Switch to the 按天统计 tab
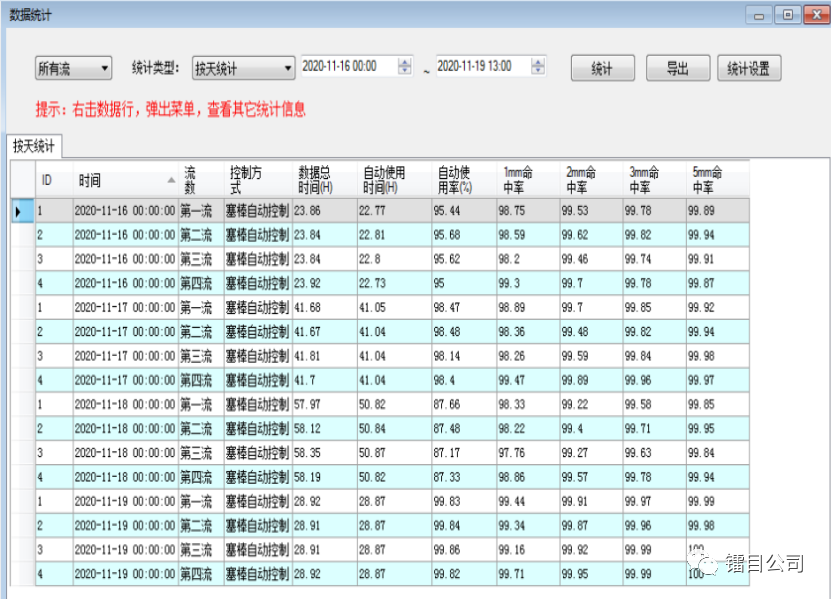This screenshot has width=831, height=599. pos(34,146)
